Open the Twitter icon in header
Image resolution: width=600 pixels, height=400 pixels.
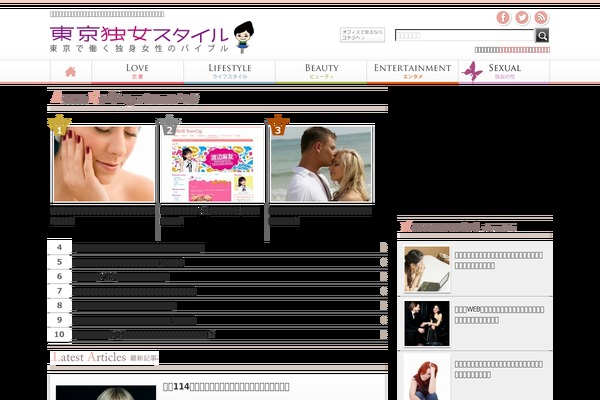coord(522,18)
